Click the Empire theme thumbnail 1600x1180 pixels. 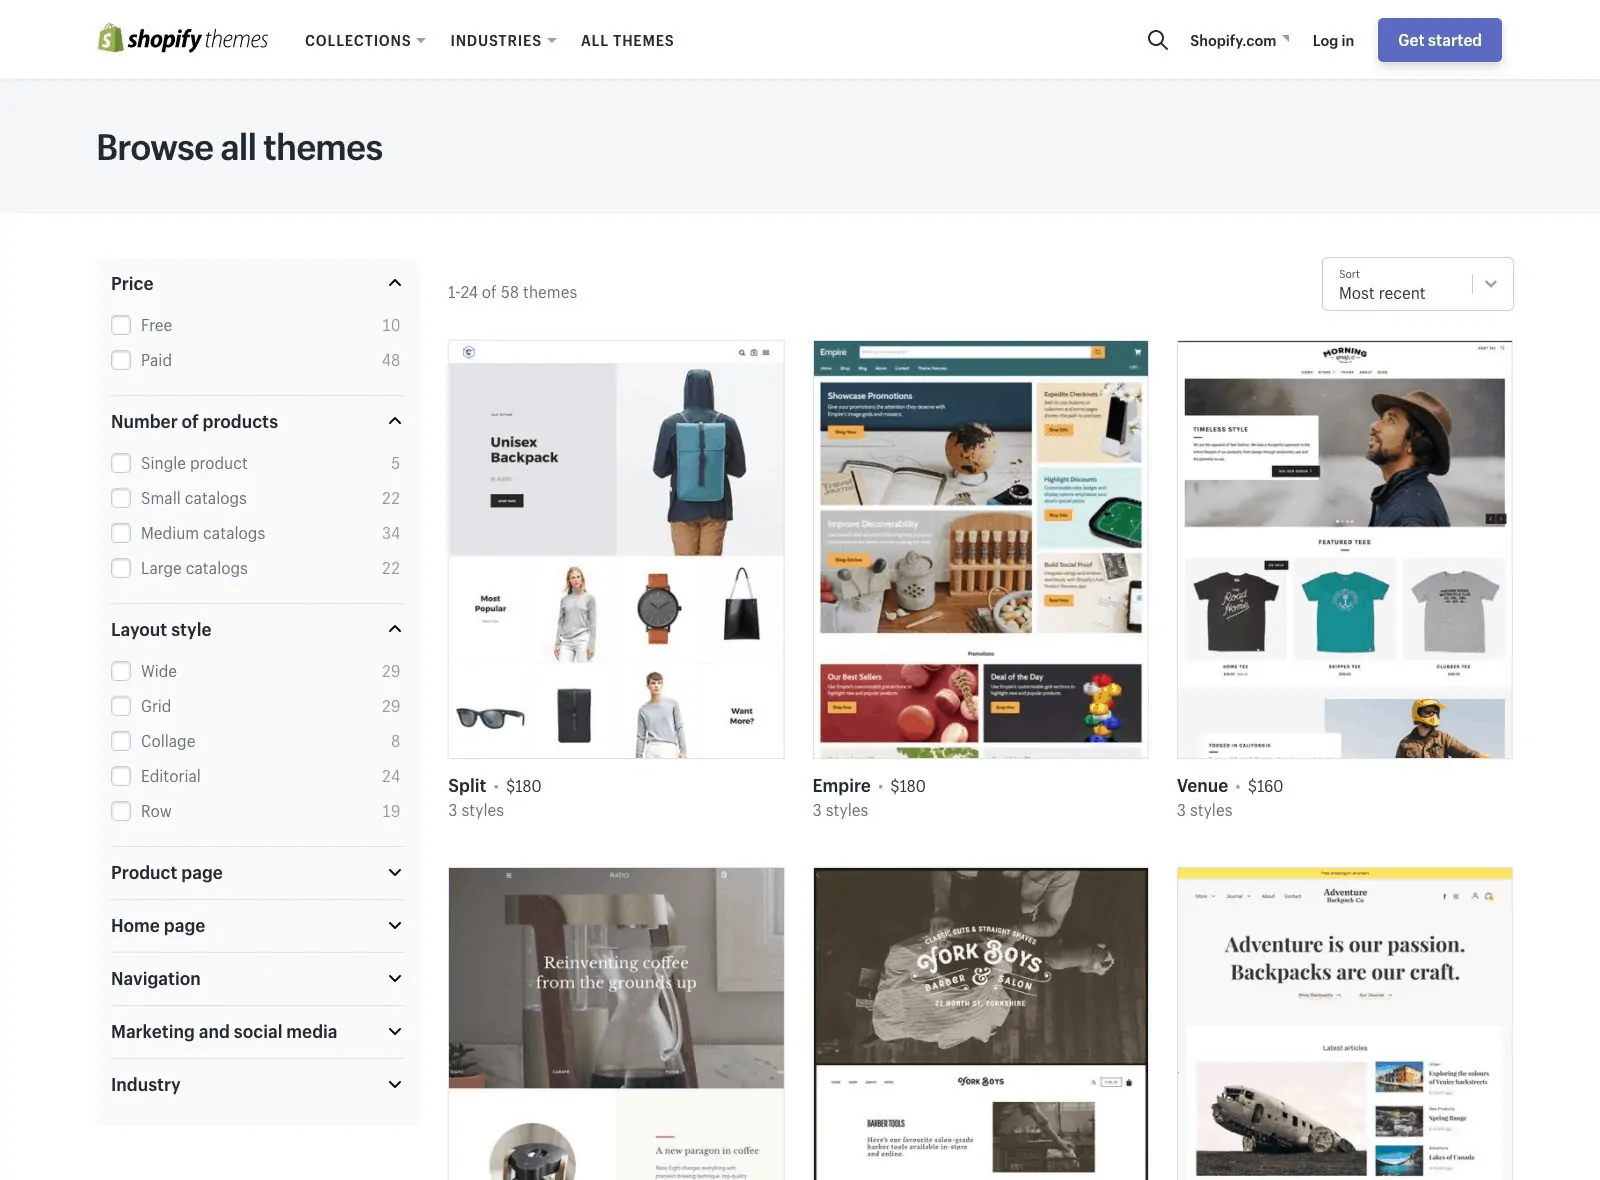980,547
